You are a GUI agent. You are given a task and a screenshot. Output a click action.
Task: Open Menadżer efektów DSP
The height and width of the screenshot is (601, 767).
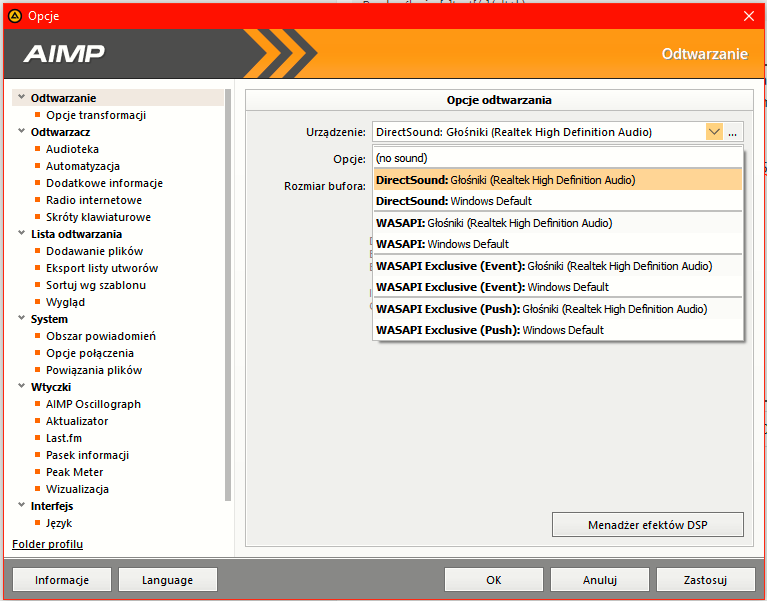point(648,525)
